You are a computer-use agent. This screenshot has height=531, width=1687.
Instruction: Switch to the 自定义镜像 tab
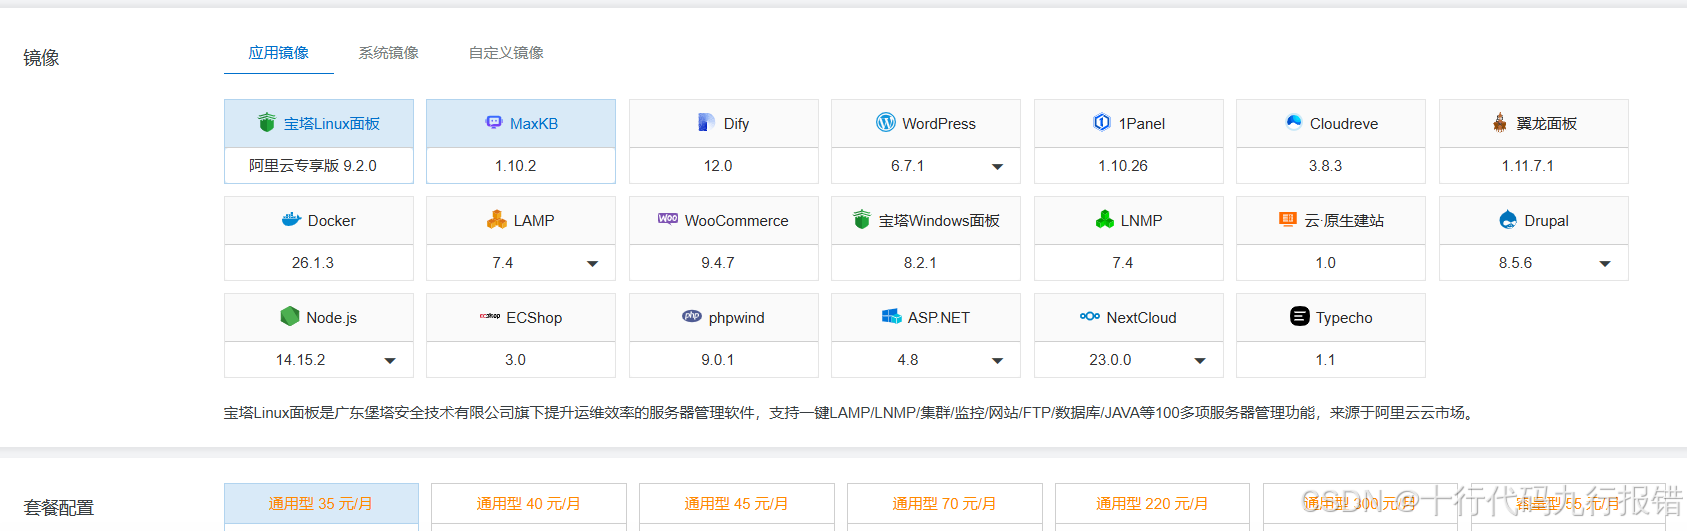[507, 52]
